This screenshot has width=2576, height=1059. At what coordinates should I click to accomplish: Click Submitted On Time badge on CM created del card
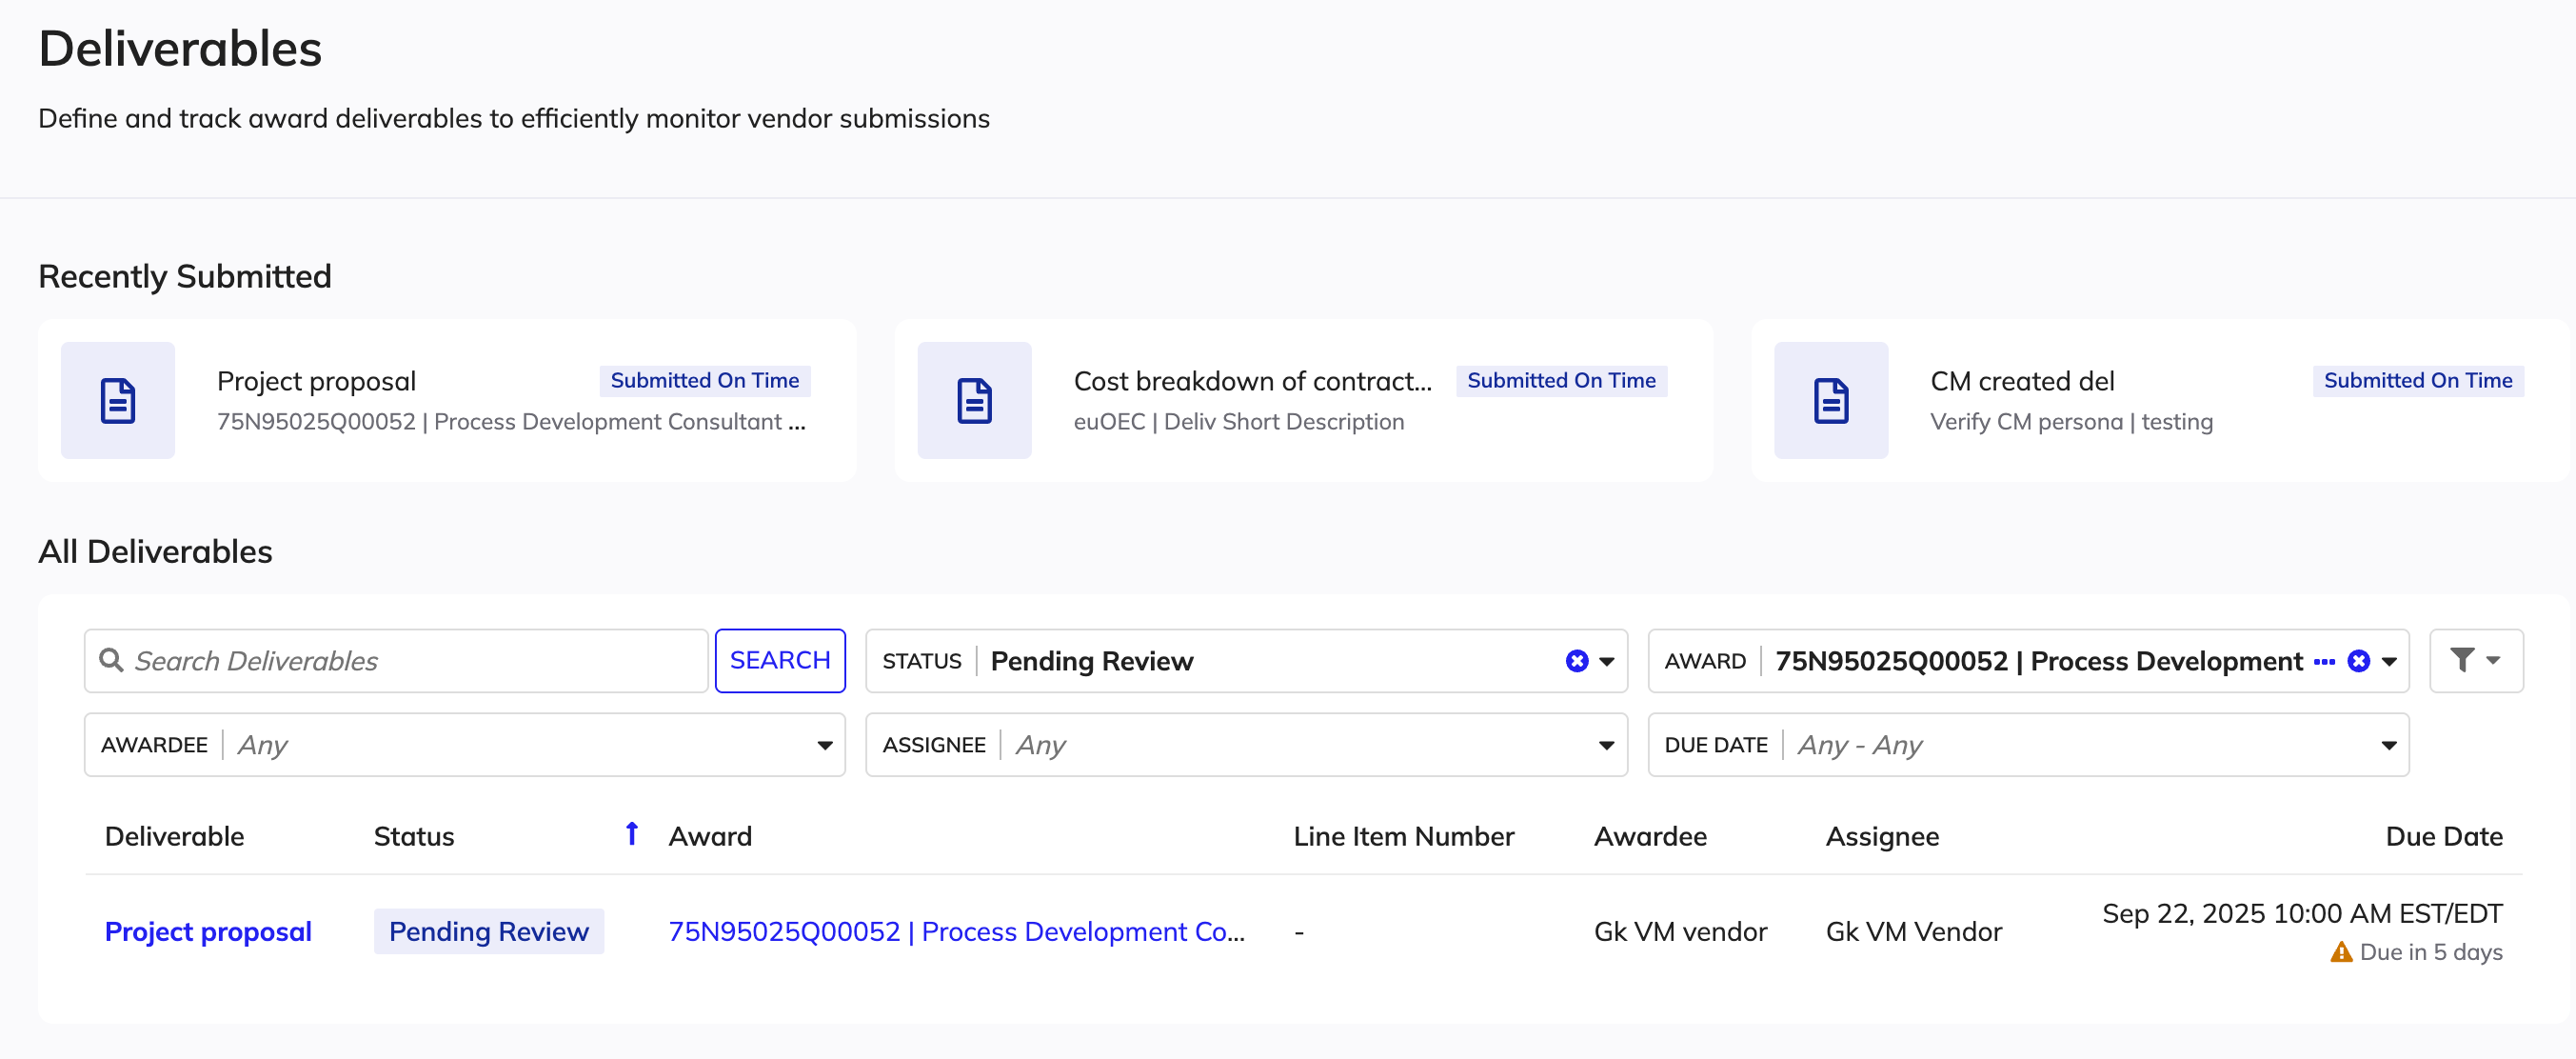coord(2417,380)
